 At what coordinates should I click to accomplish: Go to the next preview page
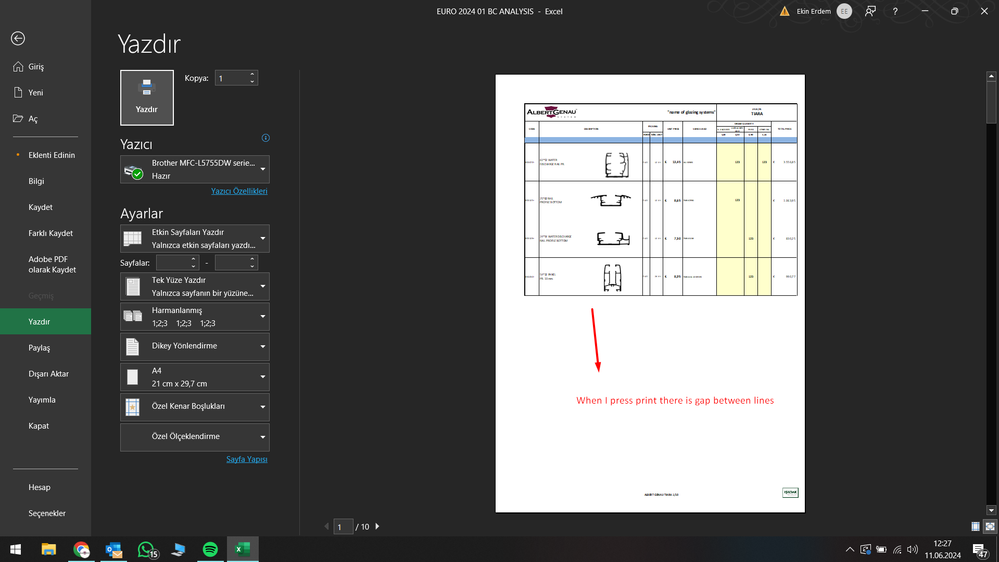(x=377, y=526)
